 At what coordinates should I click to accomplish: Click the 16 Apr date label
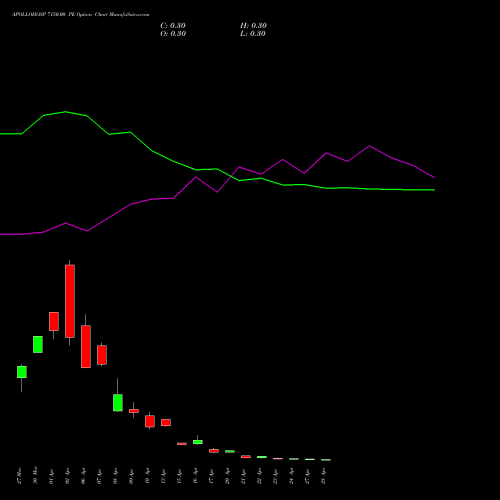coord(195,476)
